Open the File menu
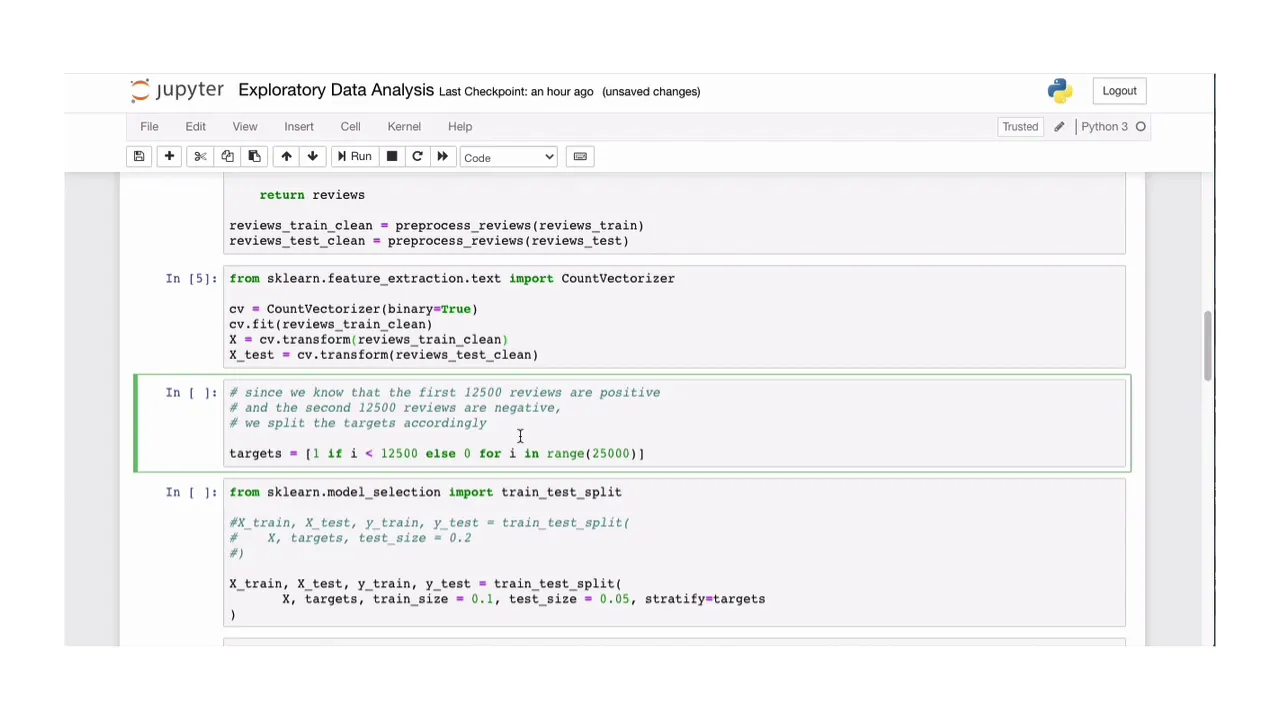The width and height of the screenshot is (1280, 720). [x=149, y=127]
